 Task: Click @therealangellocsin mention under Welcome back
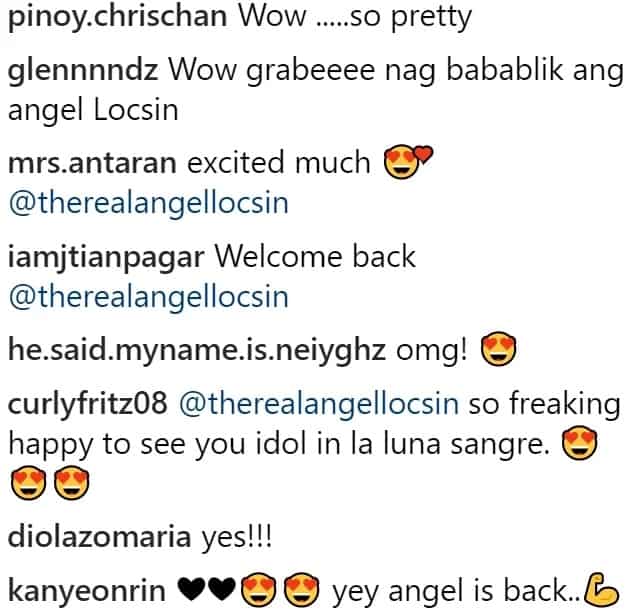pos(149,298)
